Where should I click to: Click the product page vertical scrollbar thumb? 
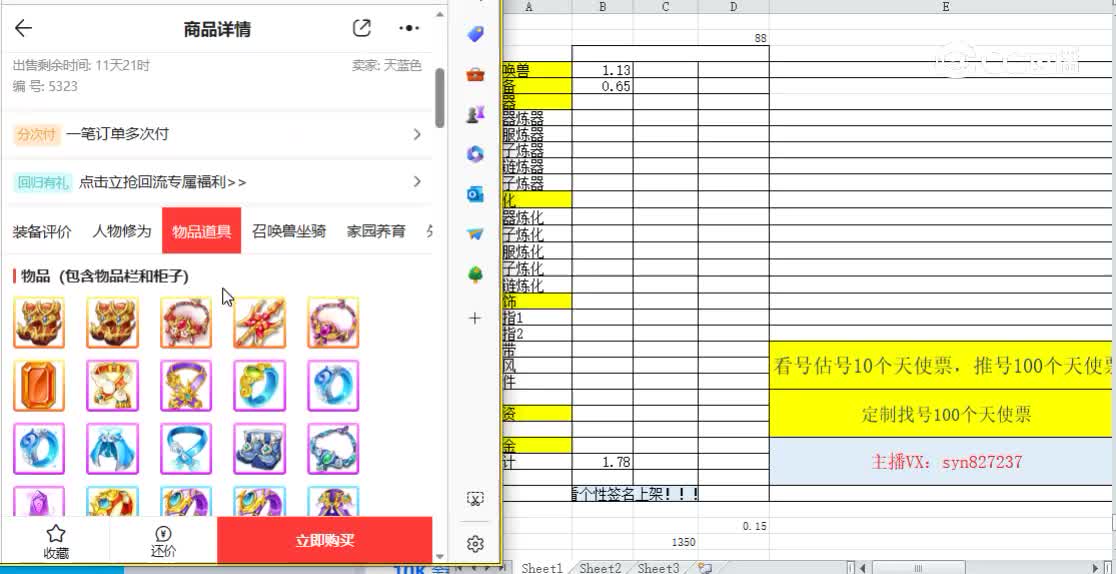[x=439, y=98]
